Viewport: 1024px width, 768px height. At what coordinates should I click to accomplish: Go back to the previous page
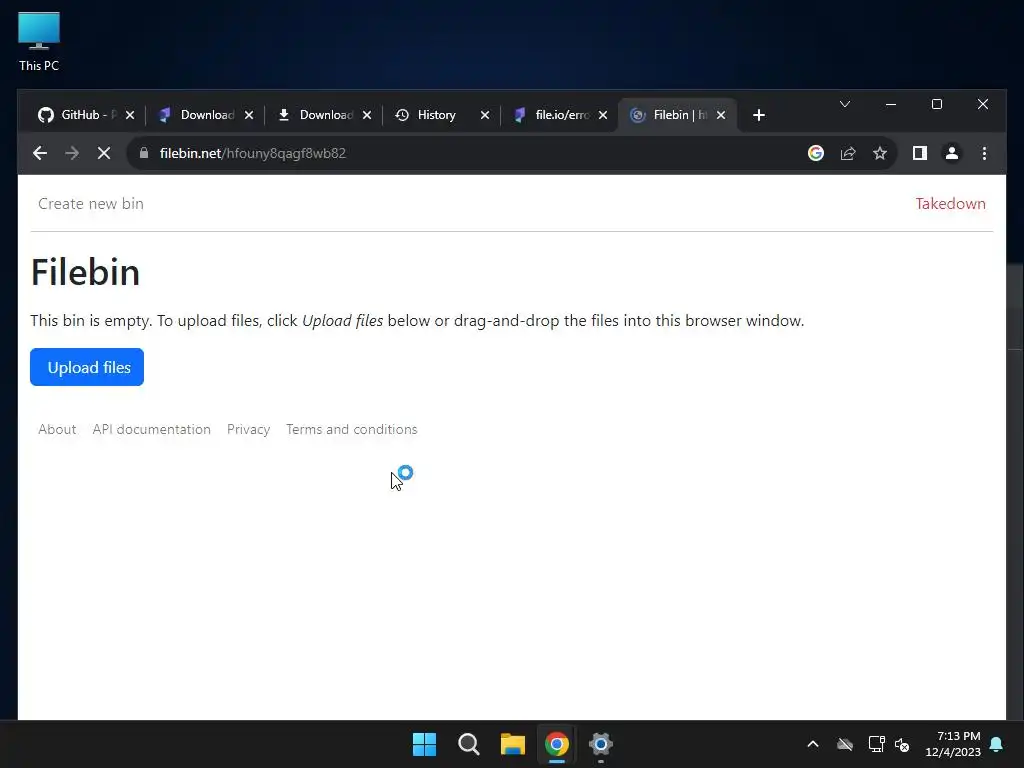pos(40,153)
